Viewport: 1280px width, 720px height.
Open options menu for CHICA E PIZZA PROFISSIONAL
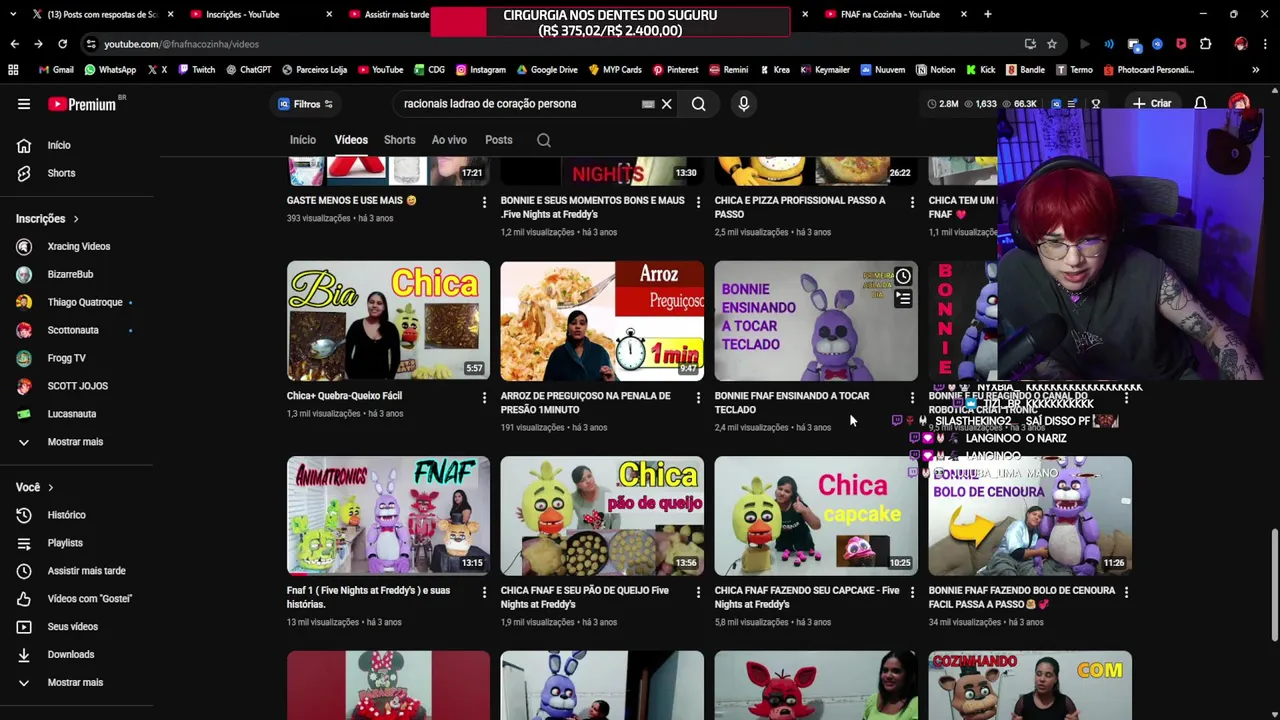pos(912,202)
